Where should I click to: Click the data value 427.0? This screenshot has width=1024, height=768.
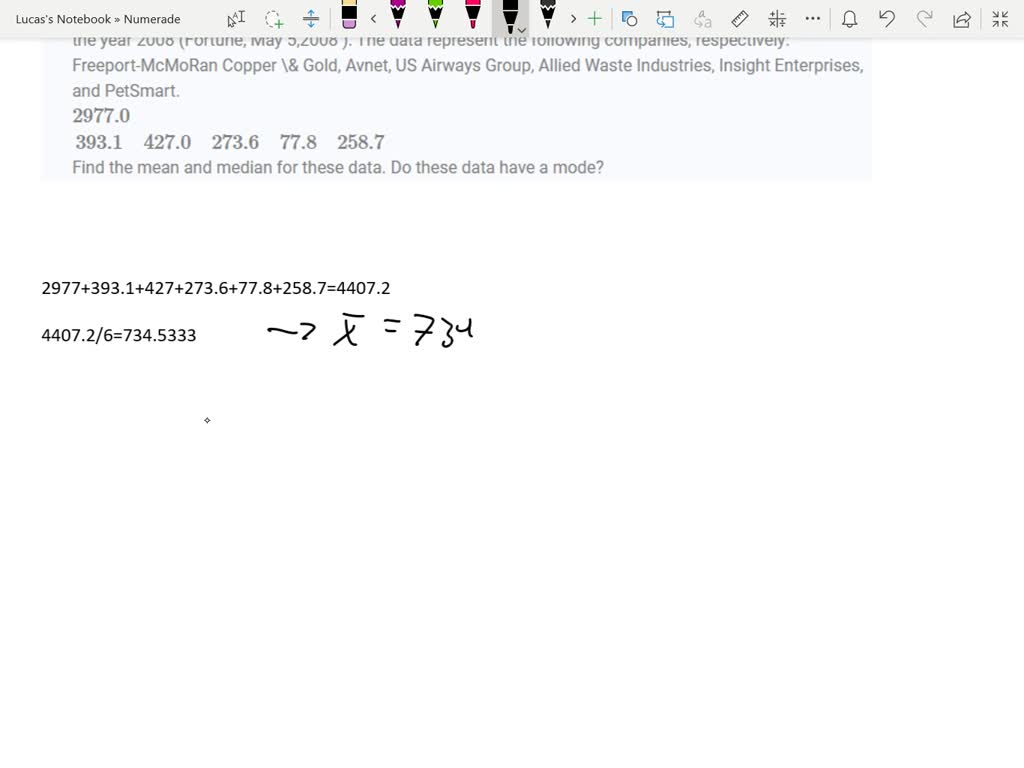(167, 142)
